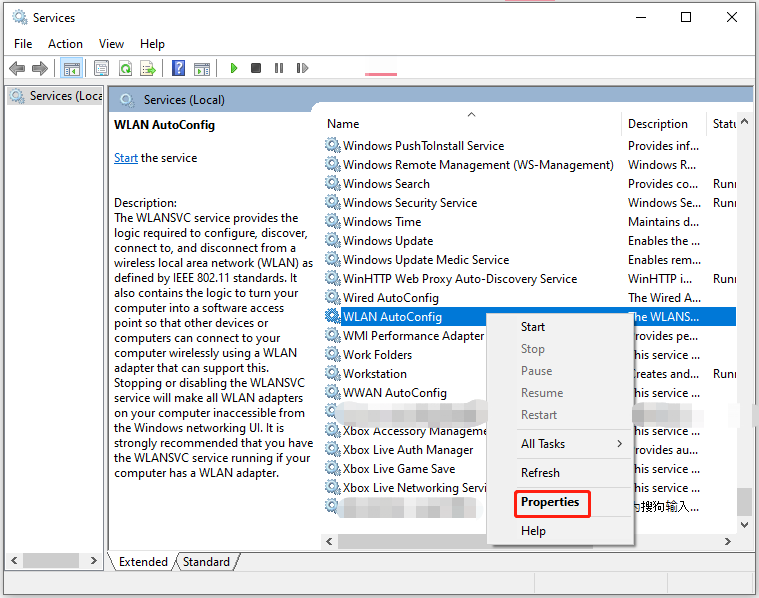The width and height of the screenshot is (759, 598).
Task: Choose Properties in the context menu
Action: pos(550,502)
